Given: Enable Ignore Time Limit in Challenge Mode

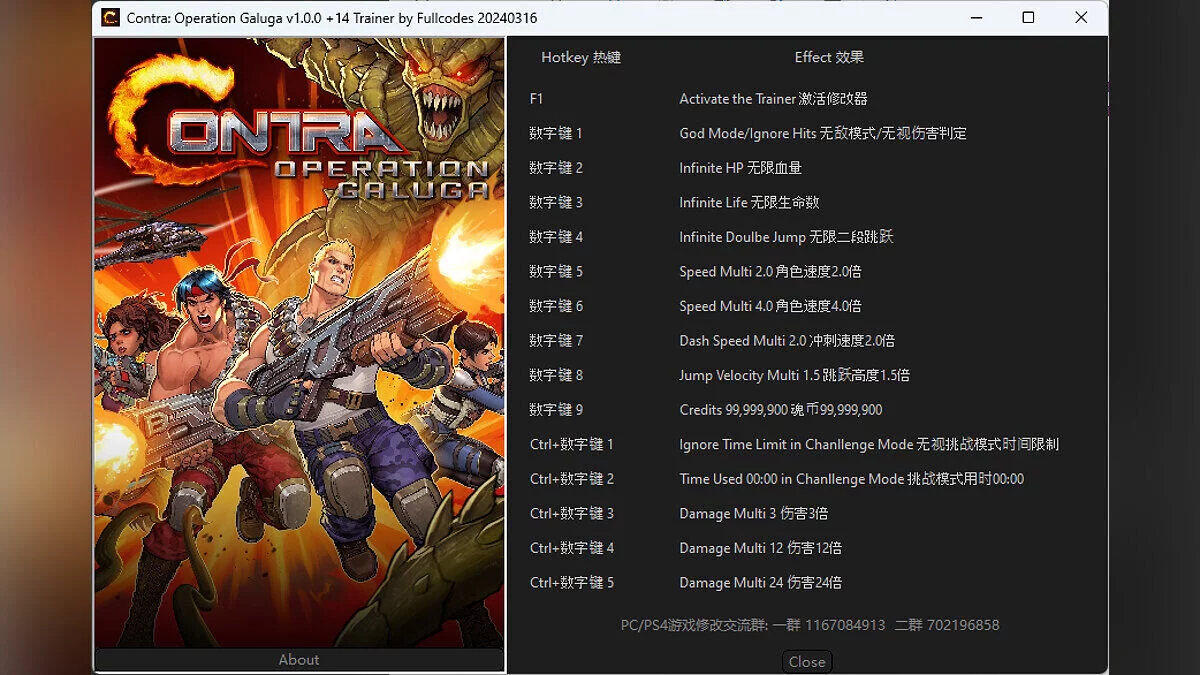Looking at the screenshot, I should tap(868, 444).
